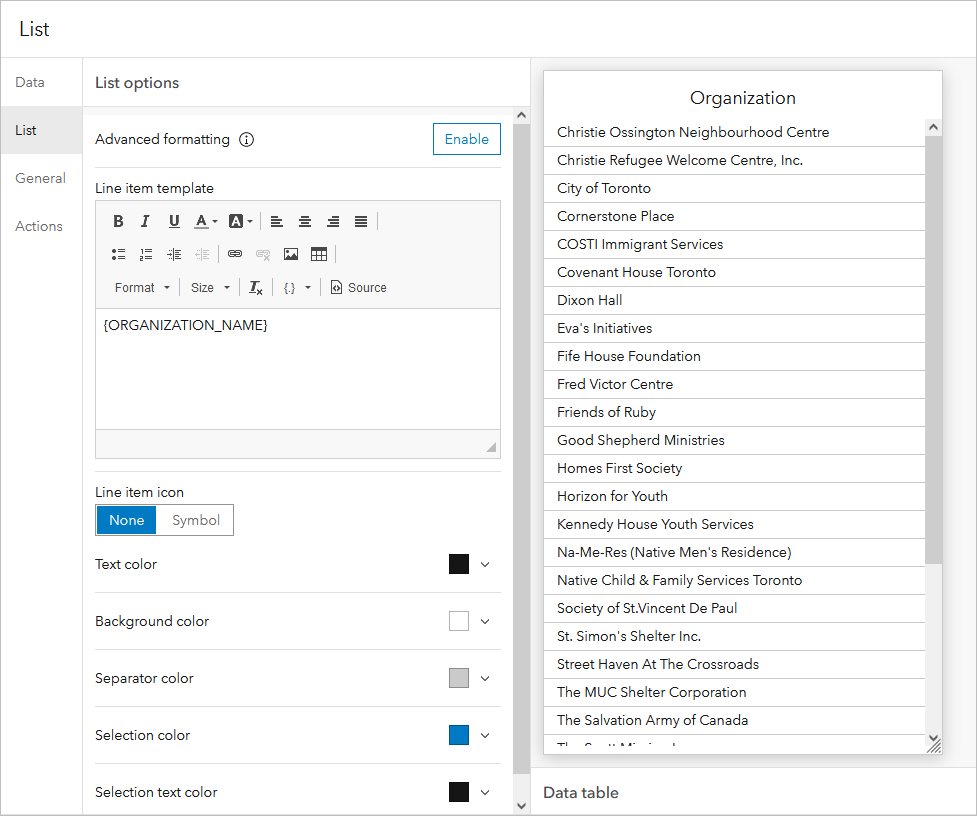The width and height of the screenshot is (977, 816).
Task: Apply italic formatting to the template text
Action: [x=145, y=221]
